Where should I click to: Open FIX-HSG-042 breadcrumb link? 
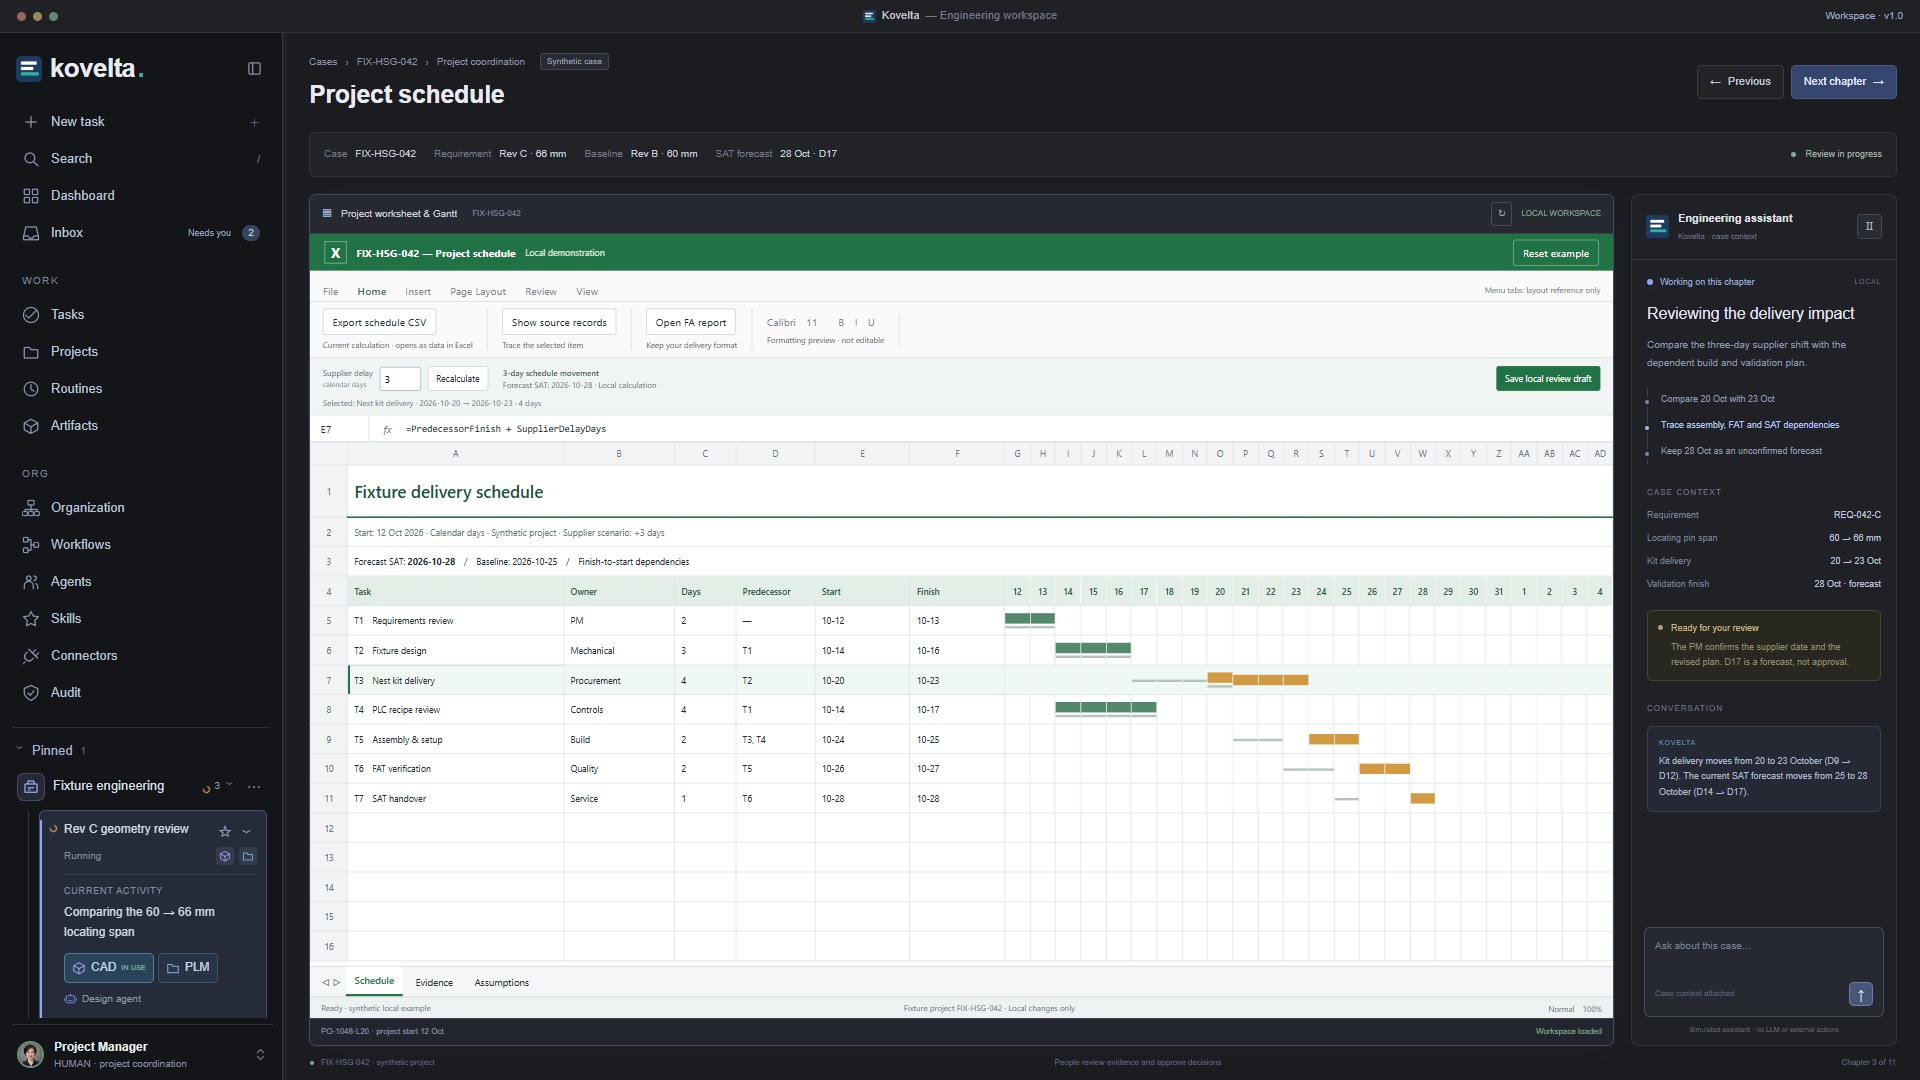pyautogui.click(x=387, y=62)
